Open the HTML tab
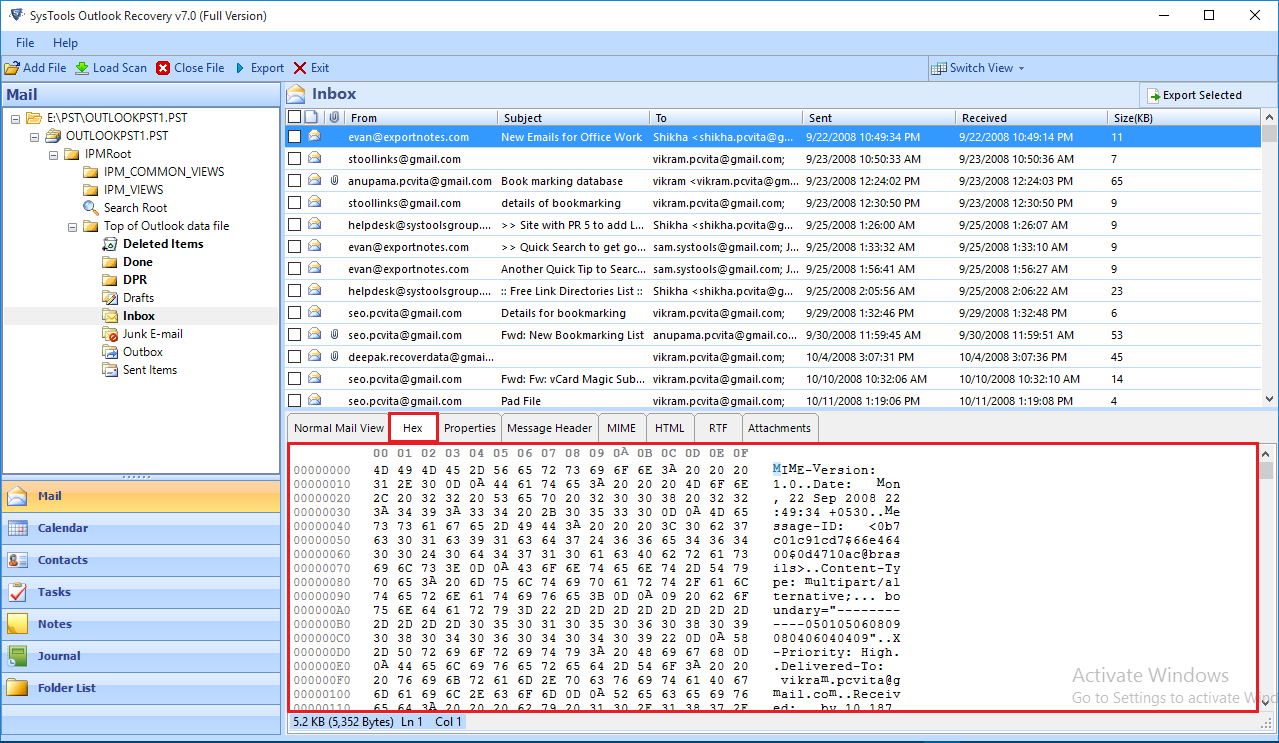Screen dimensions: 1279x743 pyautogui.click(x=669, y=428)
